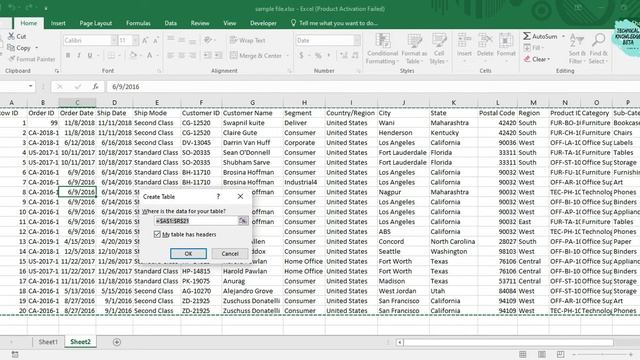
Task: Apply Percent Style icon
Action: click(x=318, y=55)
